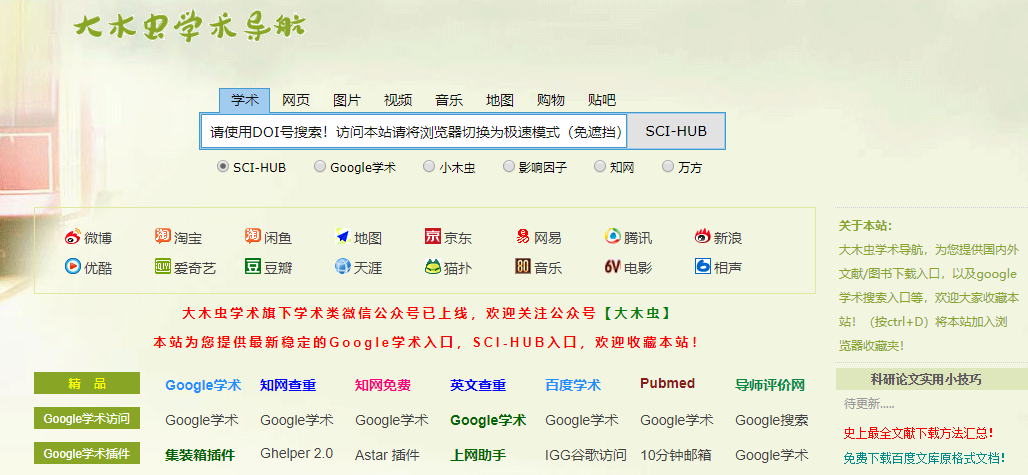Click the 闲鱼 icon
This screenshot has width=1028, height=475.
tap(253, 236)
